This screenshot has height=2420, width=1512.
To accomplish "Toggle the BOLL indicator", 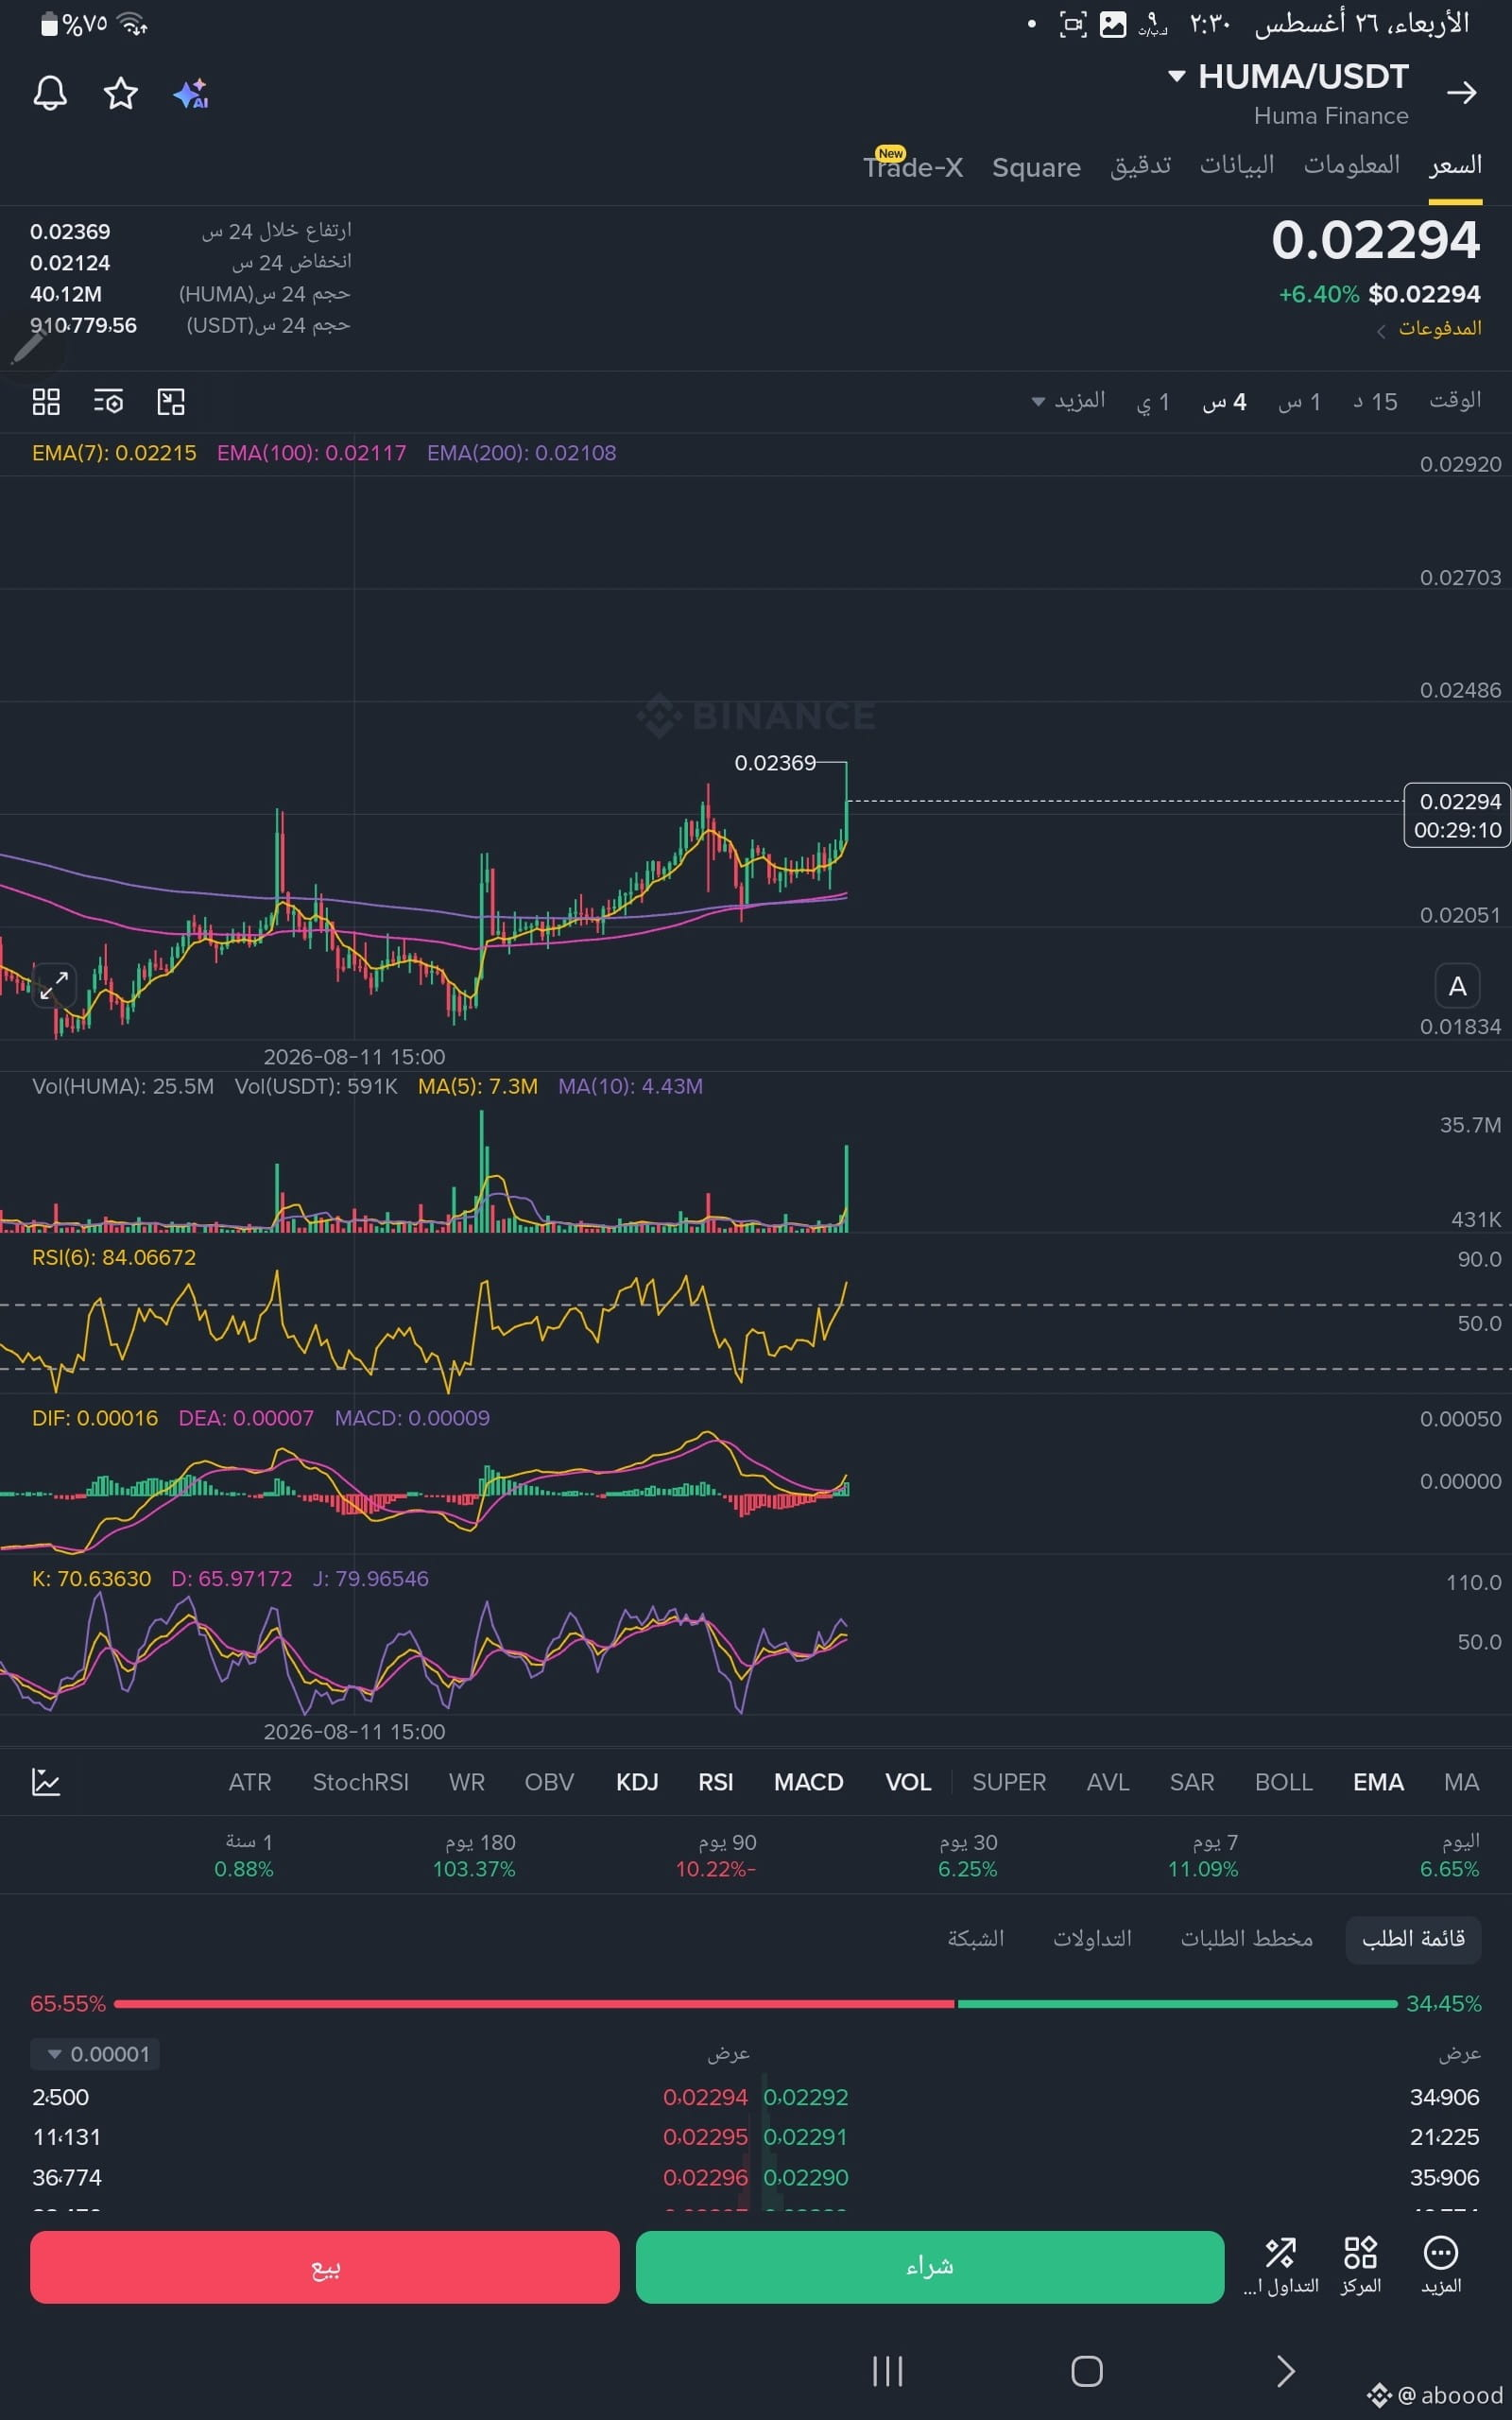I will (1283, 1782).
